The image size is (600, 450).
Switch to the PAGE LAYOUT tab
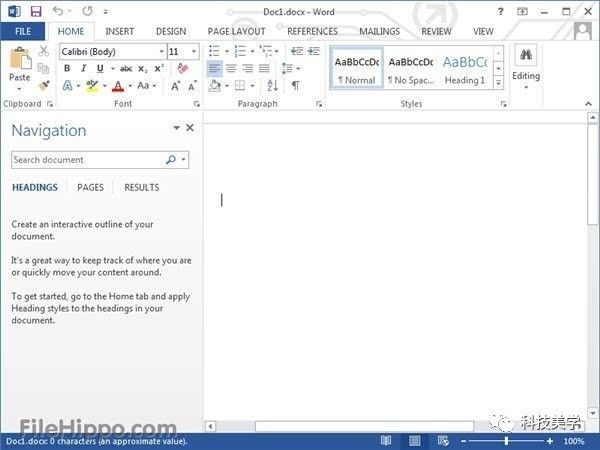[236, 31]
